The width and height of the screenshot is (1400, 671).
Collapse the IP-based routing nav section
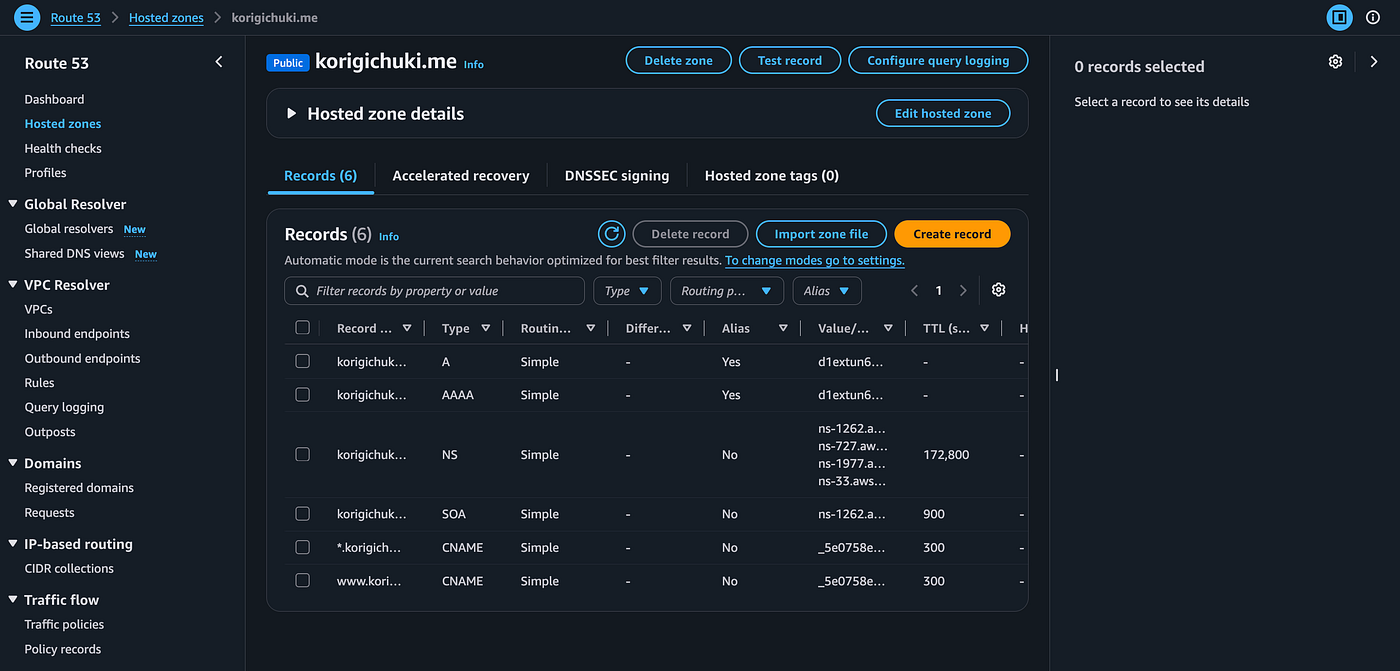(x=14, y=545)
